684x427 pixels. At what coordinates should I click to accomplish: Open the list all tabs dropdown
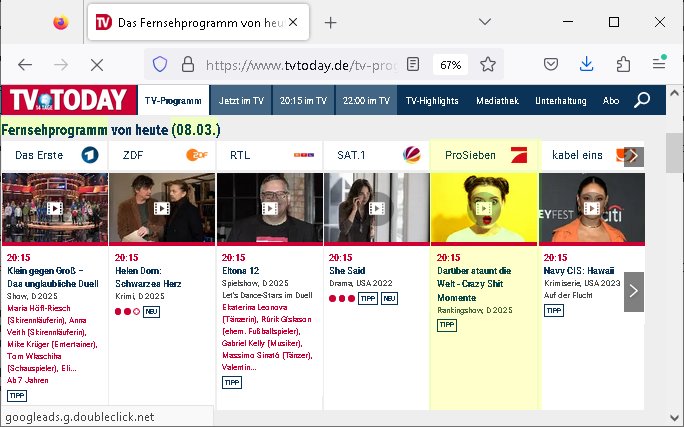[x=485, y=21]
